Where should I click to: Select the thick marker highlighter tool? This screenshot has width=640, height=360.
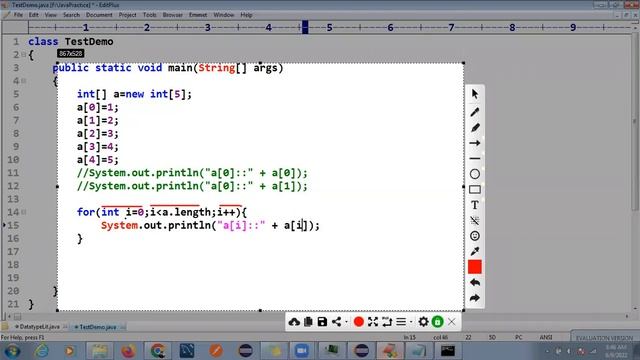coord(475,127)
